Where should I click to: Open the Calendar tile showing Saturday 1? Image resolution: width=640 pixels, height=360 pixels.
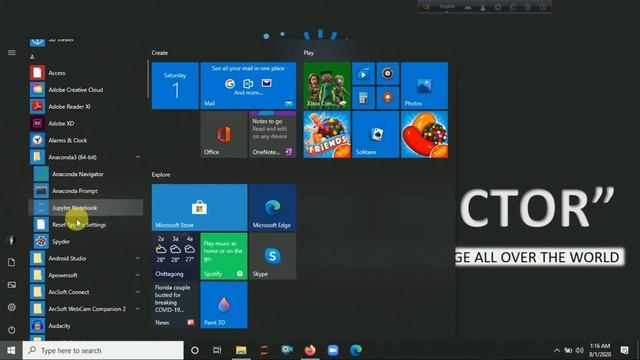coord(175,86)
